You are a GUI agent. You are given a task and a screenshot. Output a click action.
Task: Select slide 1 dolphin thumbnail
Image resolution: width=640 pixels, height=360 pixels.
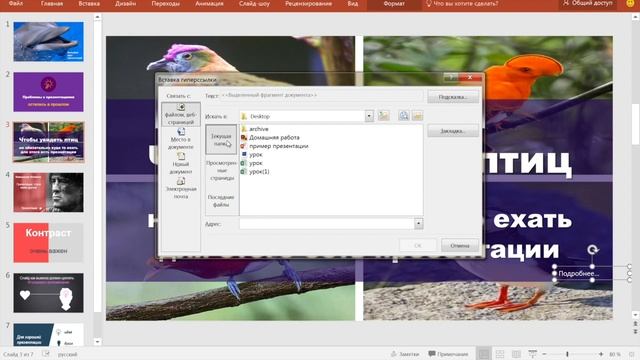[48, 42]
